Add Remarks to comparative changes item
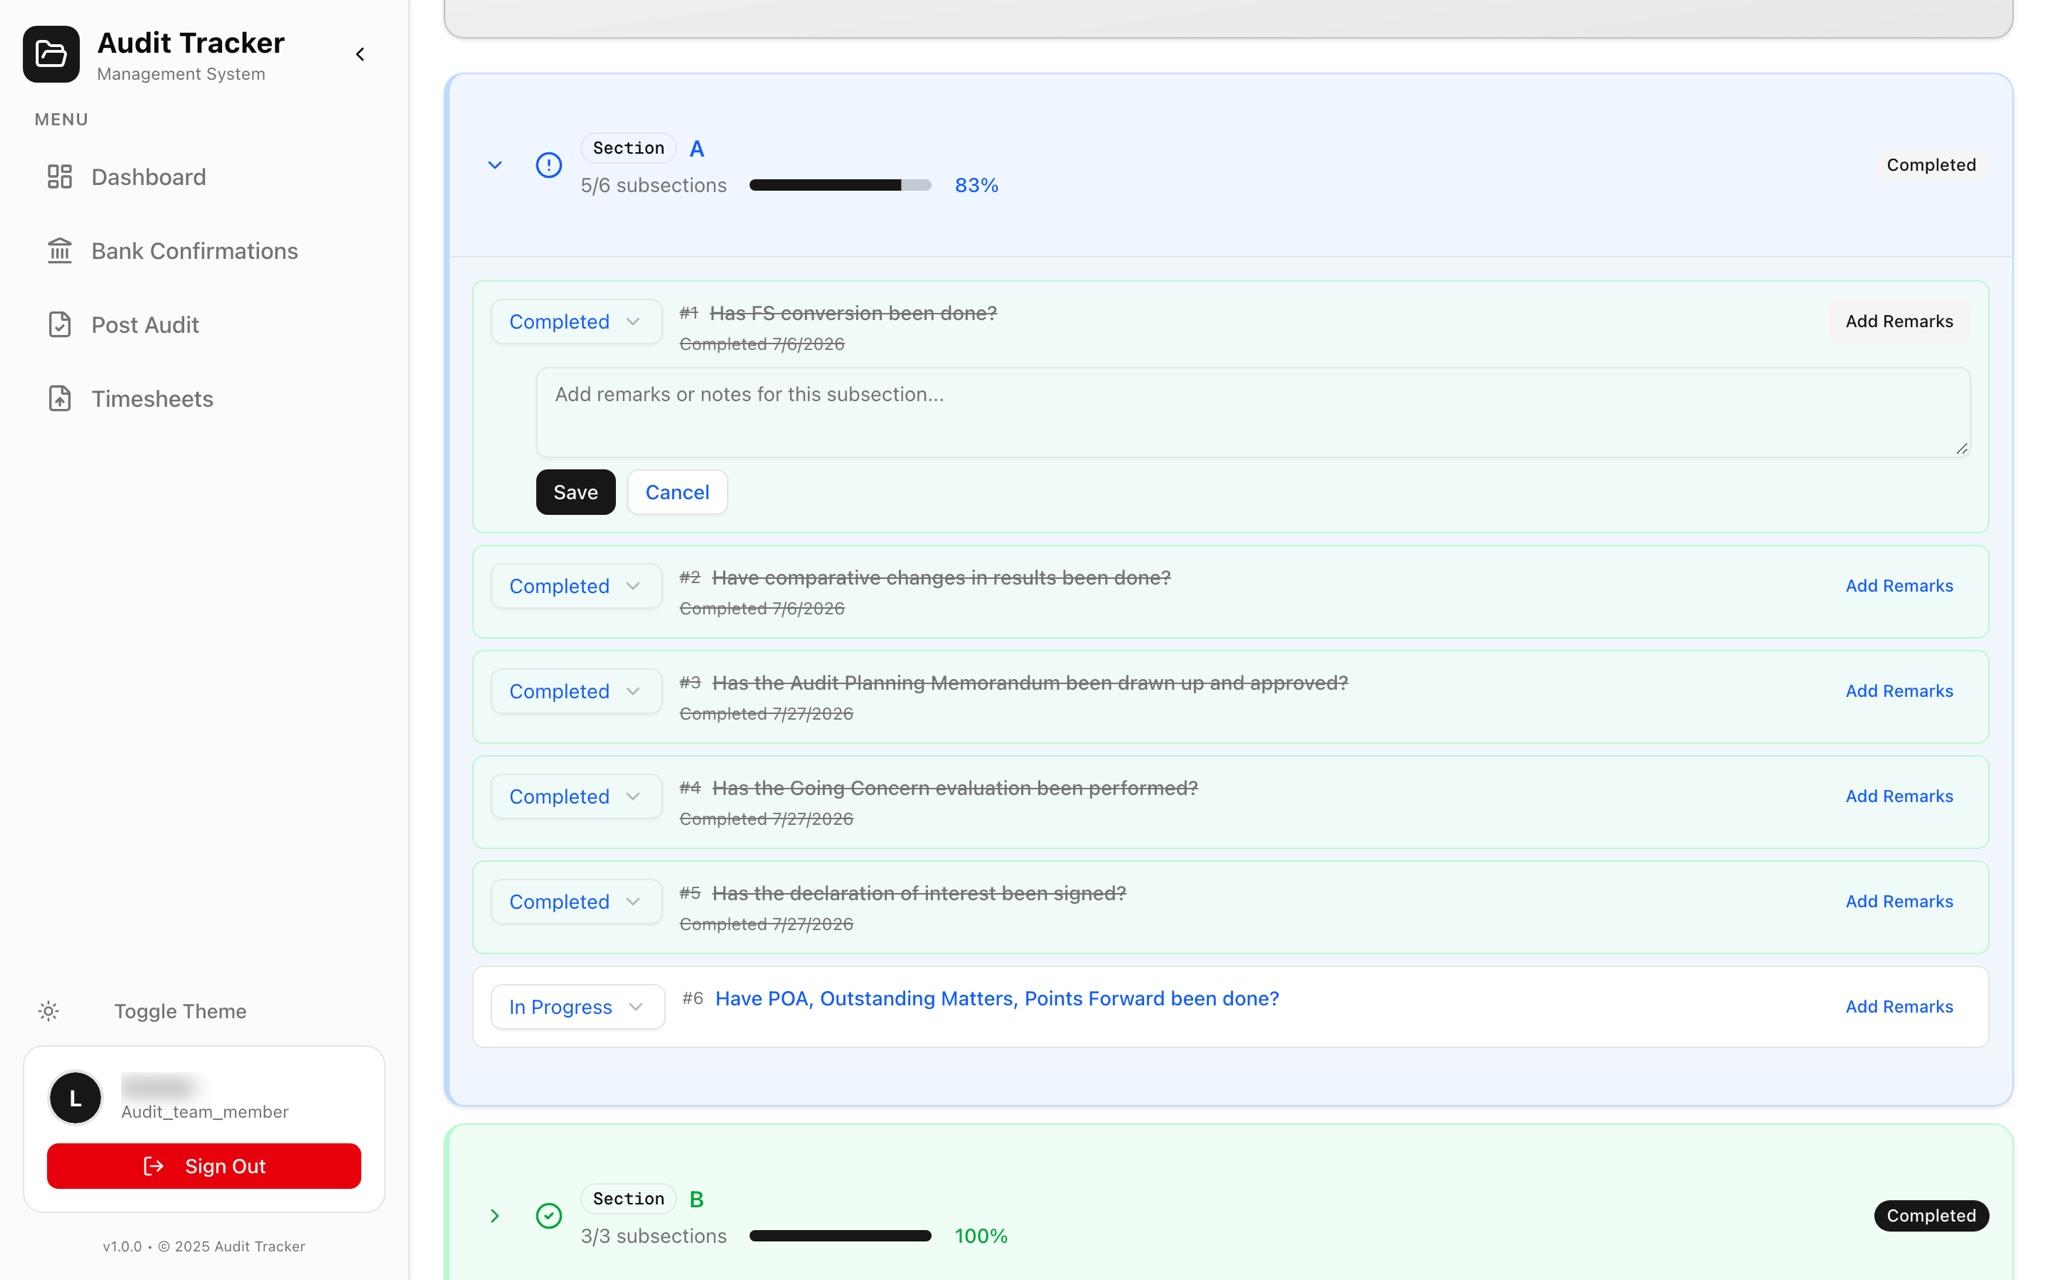This screenshot has width=2048, height=1280. [x=1899, y=586]
